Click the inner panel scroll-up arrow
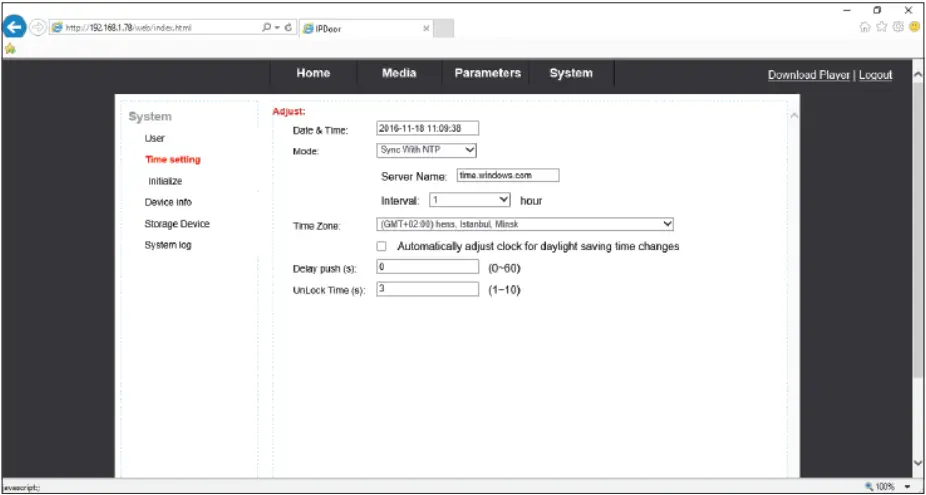 pos(794,116)
